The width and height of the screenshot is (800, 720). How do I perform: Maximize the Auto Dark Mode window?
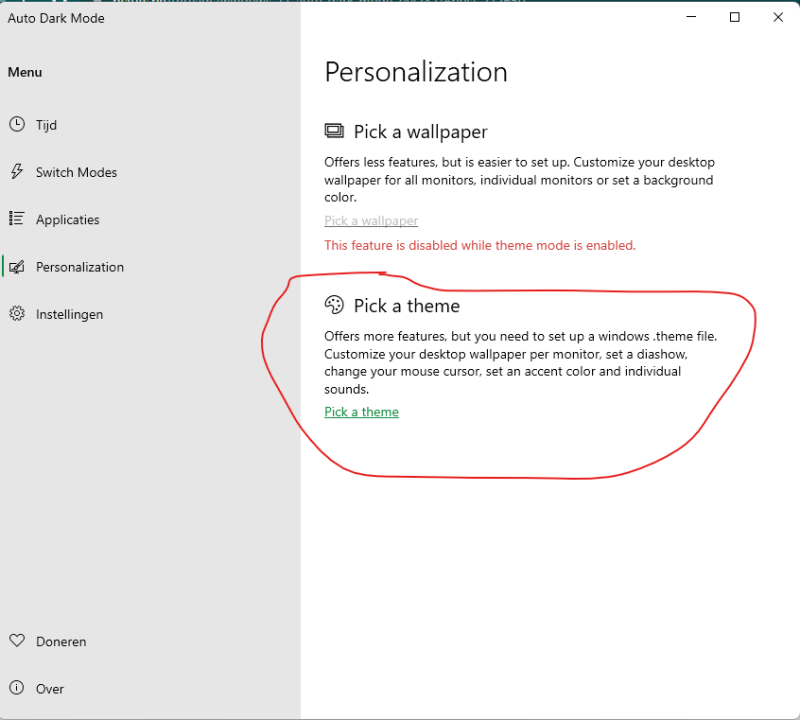(735, 17)
